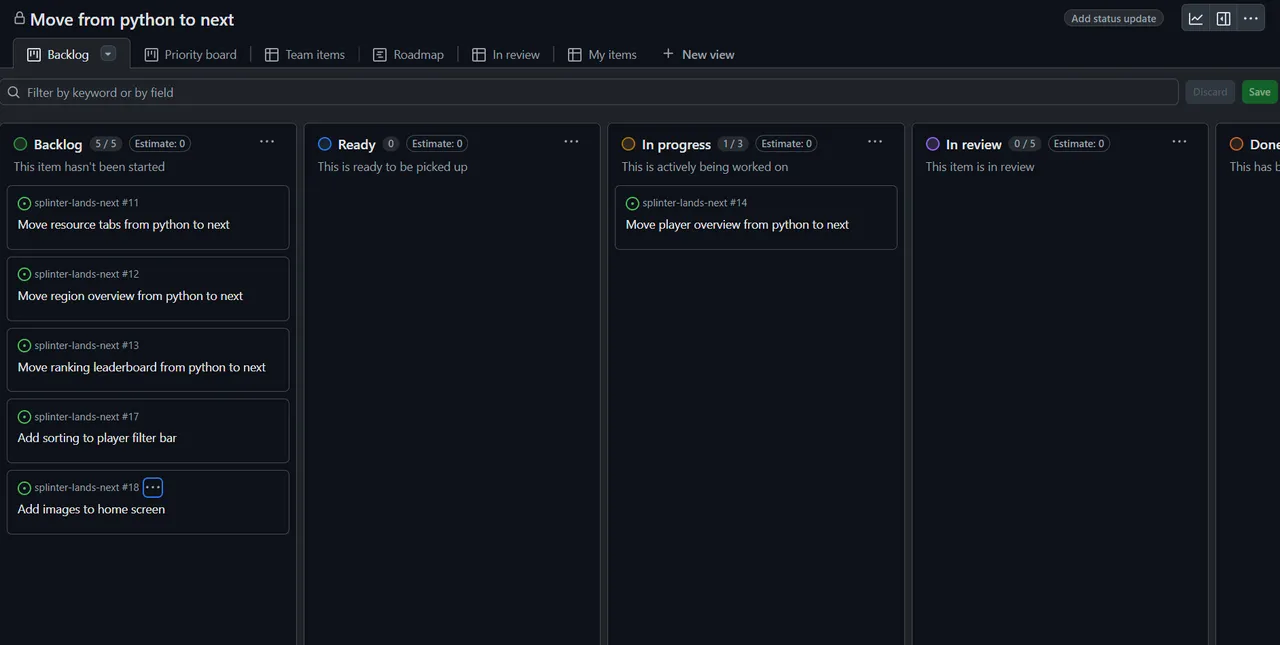Open In progress column three-dot menu
The image size is (1280, 645).
click(875, 142)
